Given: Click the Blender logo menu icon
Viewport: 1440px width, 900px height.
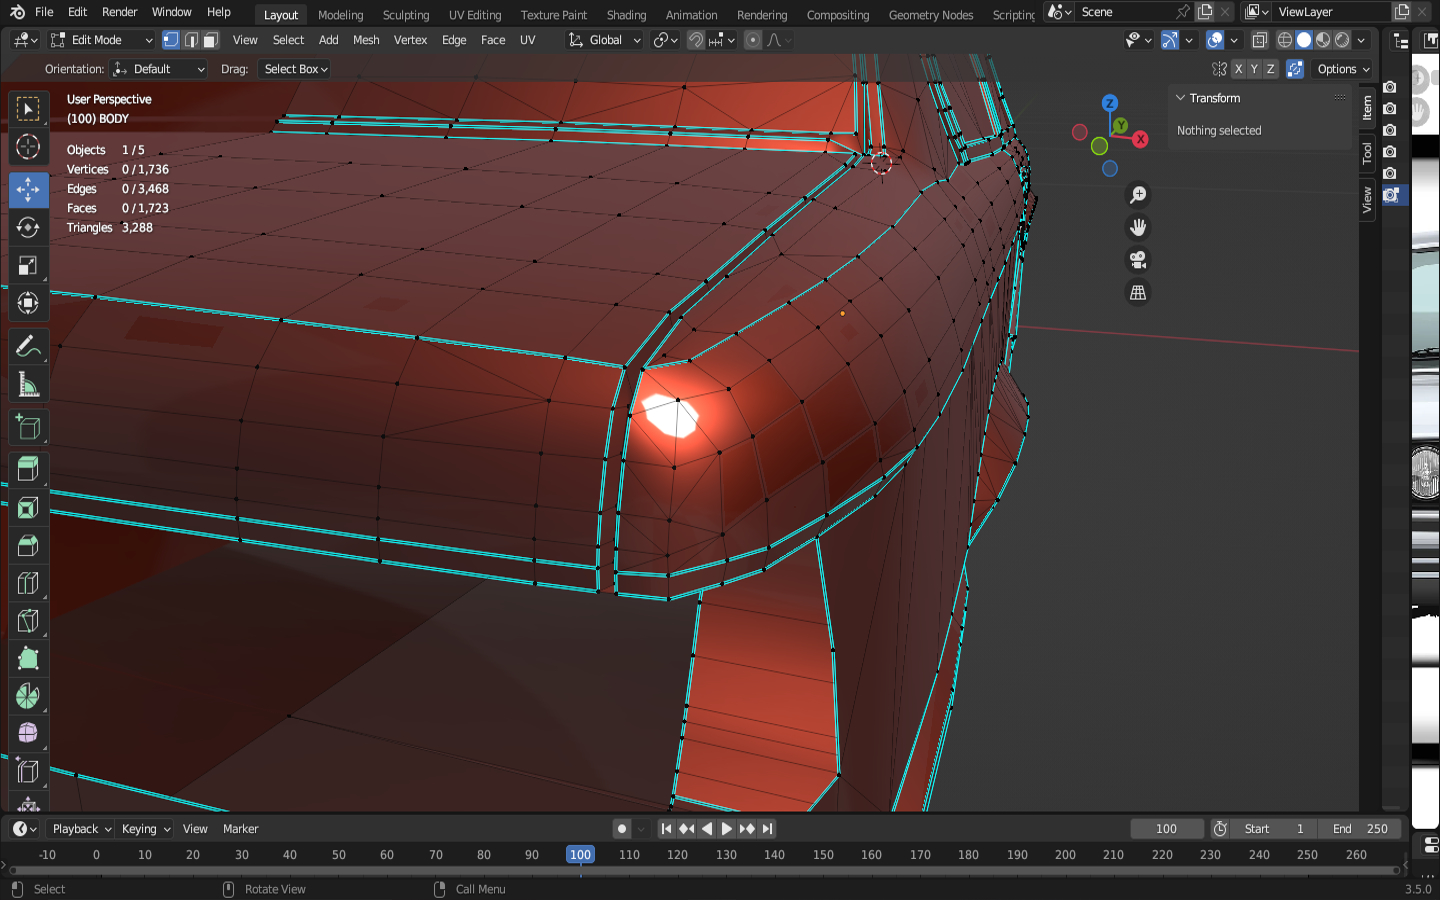Looking at the screenshot, I should pos(17,12).
